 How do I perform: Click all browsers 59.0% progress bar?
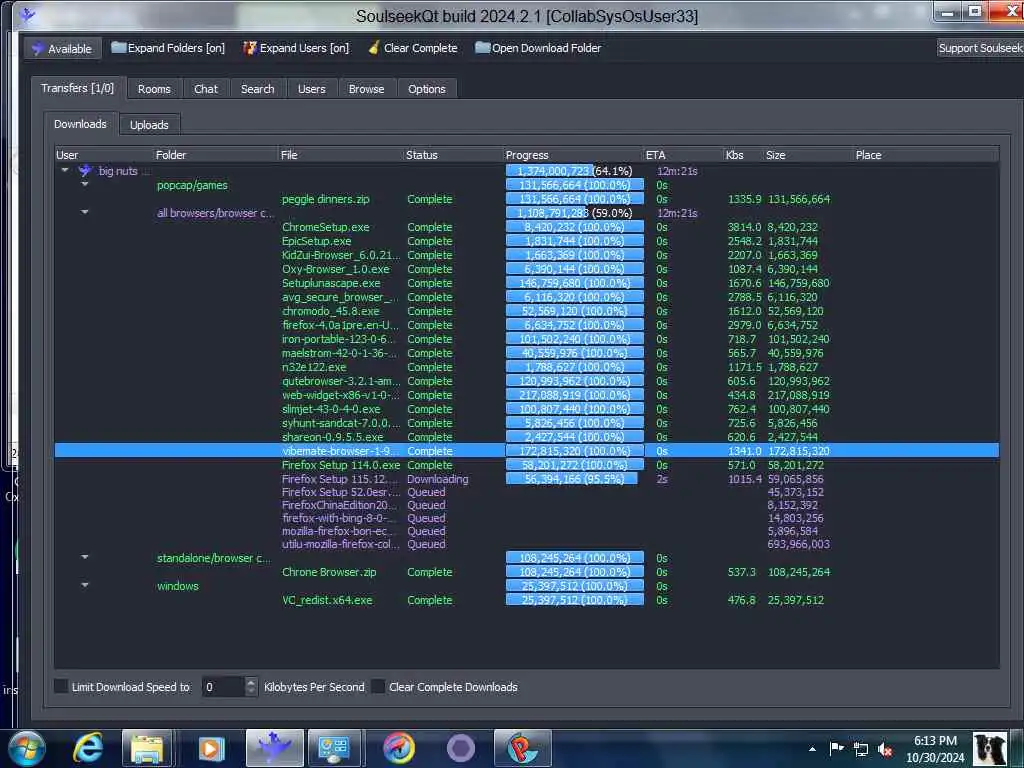pyautogui.click(x=575, y=213)
